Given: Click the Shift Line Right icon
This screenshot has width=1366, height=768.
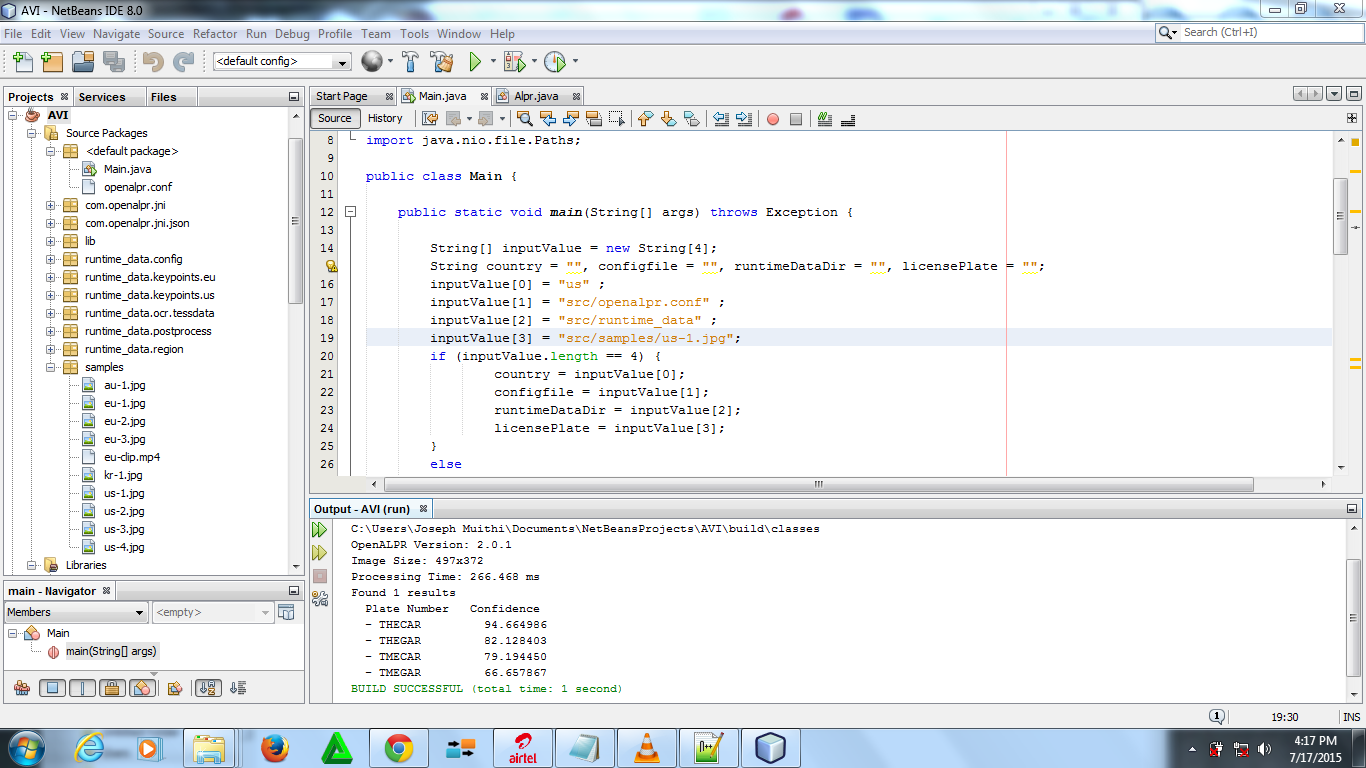Looking at the screenshot, I should pyautogui.click(x=744, y=119).
